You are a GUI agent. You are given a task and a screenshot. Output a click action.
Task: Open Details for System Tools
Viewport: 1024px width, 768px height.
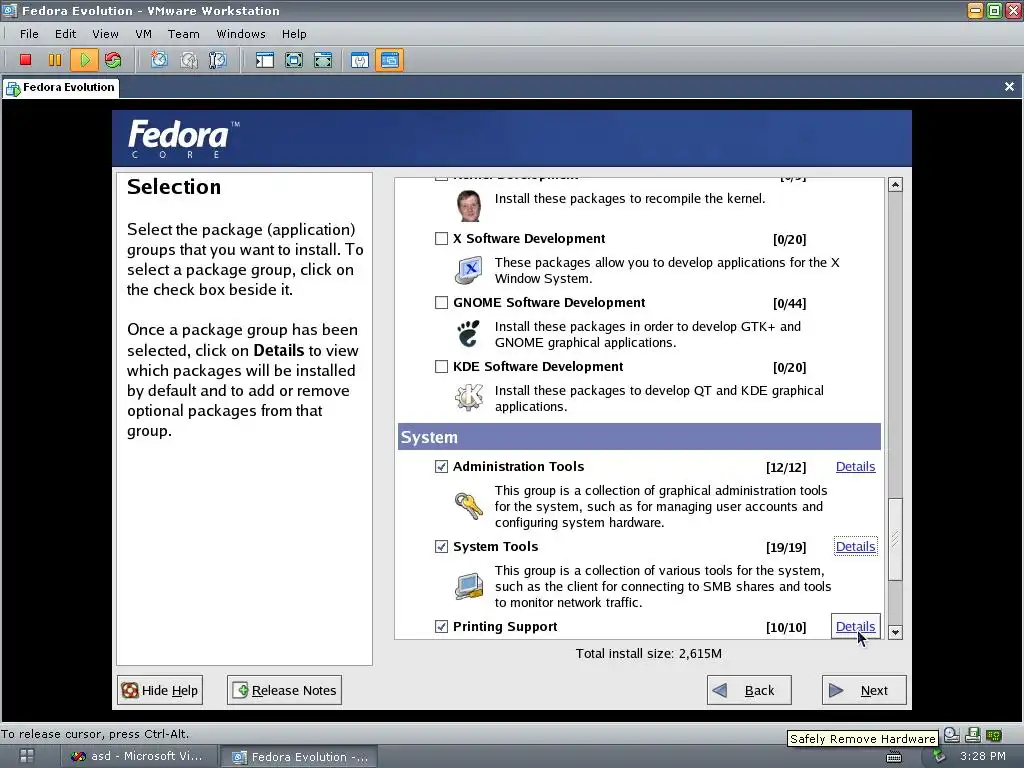tap(855, 547)
